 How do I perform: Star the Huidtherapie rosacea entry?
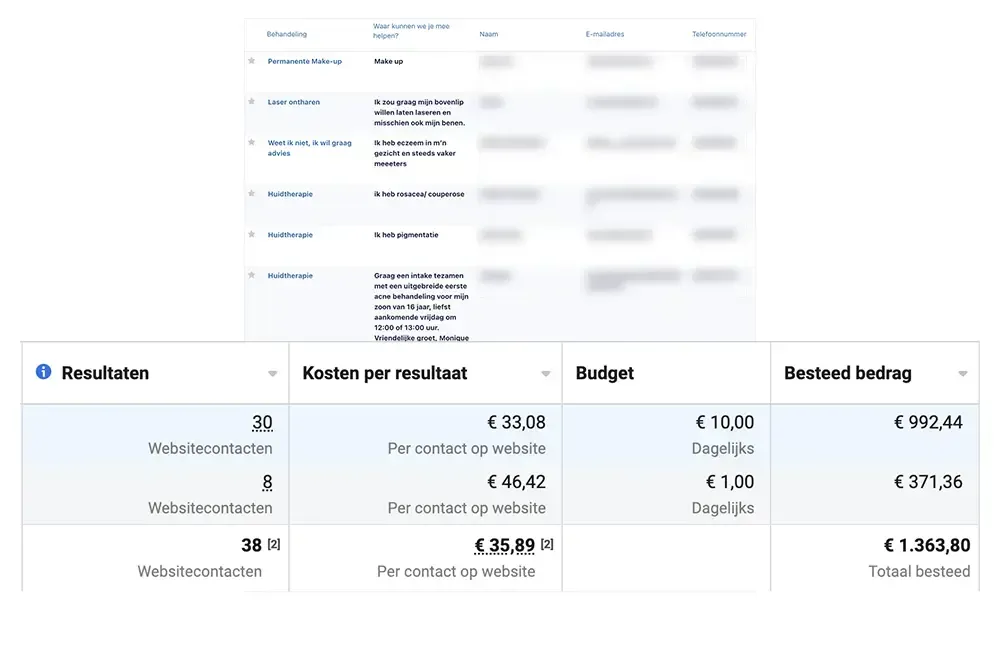[x=252, y=194]
